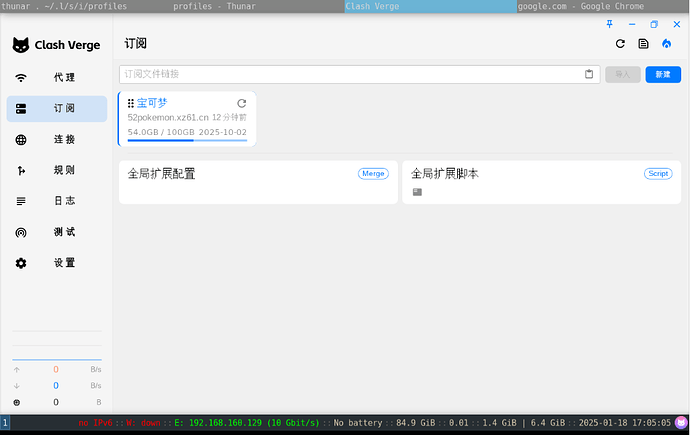This screenshot has height=435, width=690.
Task: Open the 全局扩展配置 card
Action: tap(258, 182)
